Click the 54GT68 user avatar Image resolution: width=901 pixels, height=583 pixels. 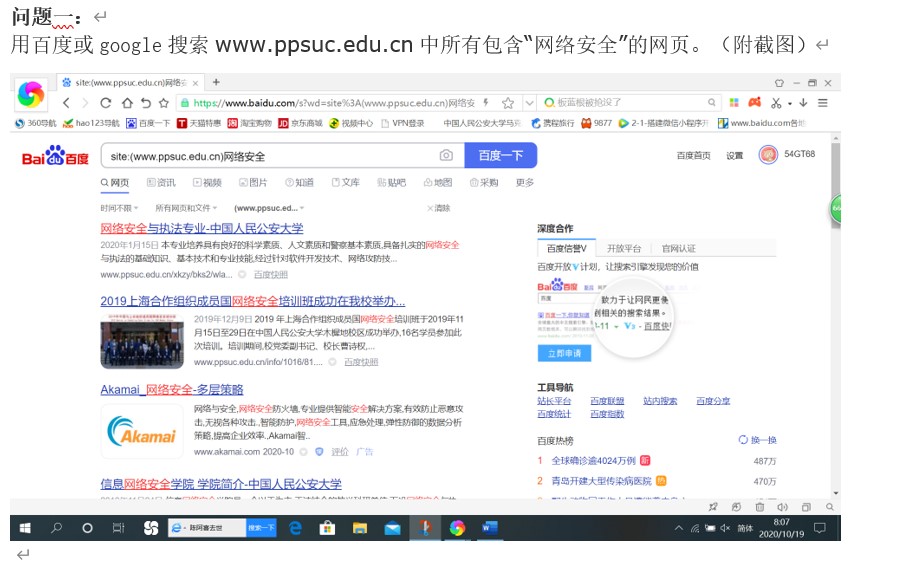tap(768, 155)
